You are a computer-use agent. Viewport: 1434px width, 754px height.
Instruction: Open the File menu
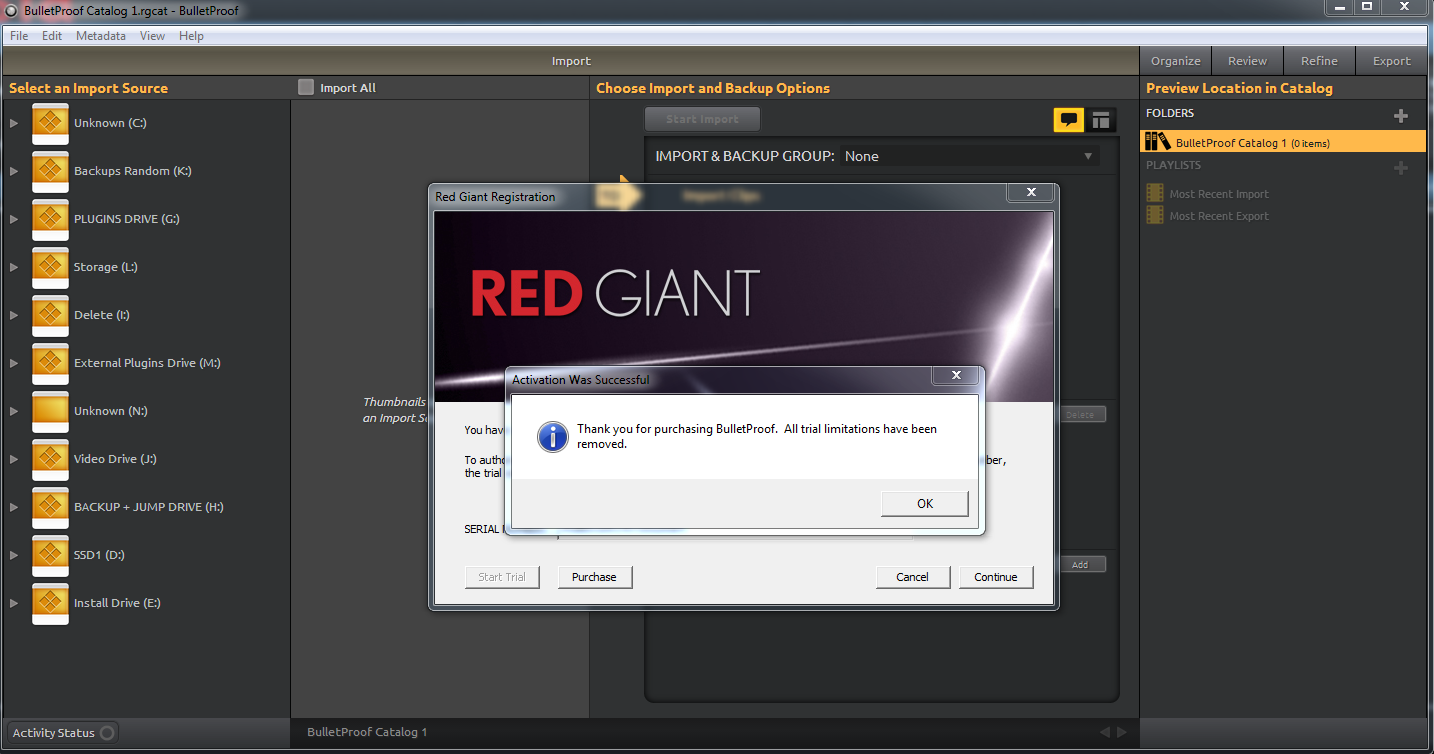coord(19,36)
